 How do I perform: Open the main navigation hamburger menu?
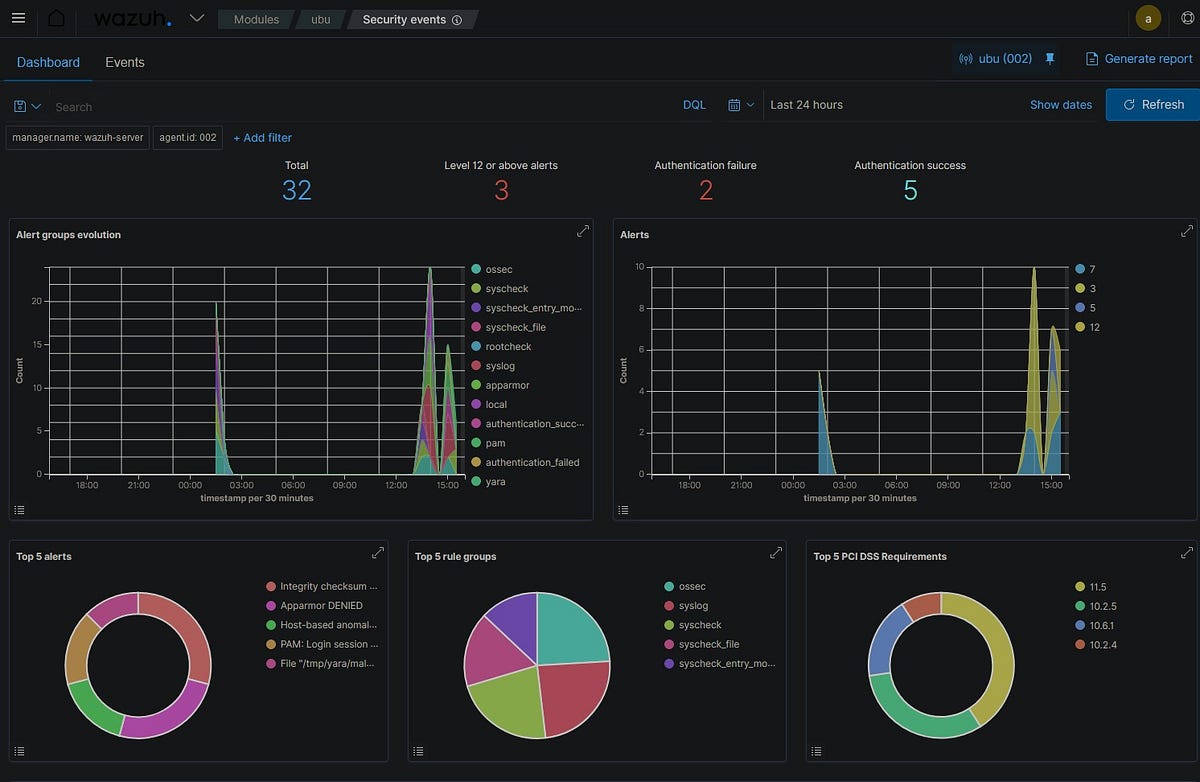18,18
